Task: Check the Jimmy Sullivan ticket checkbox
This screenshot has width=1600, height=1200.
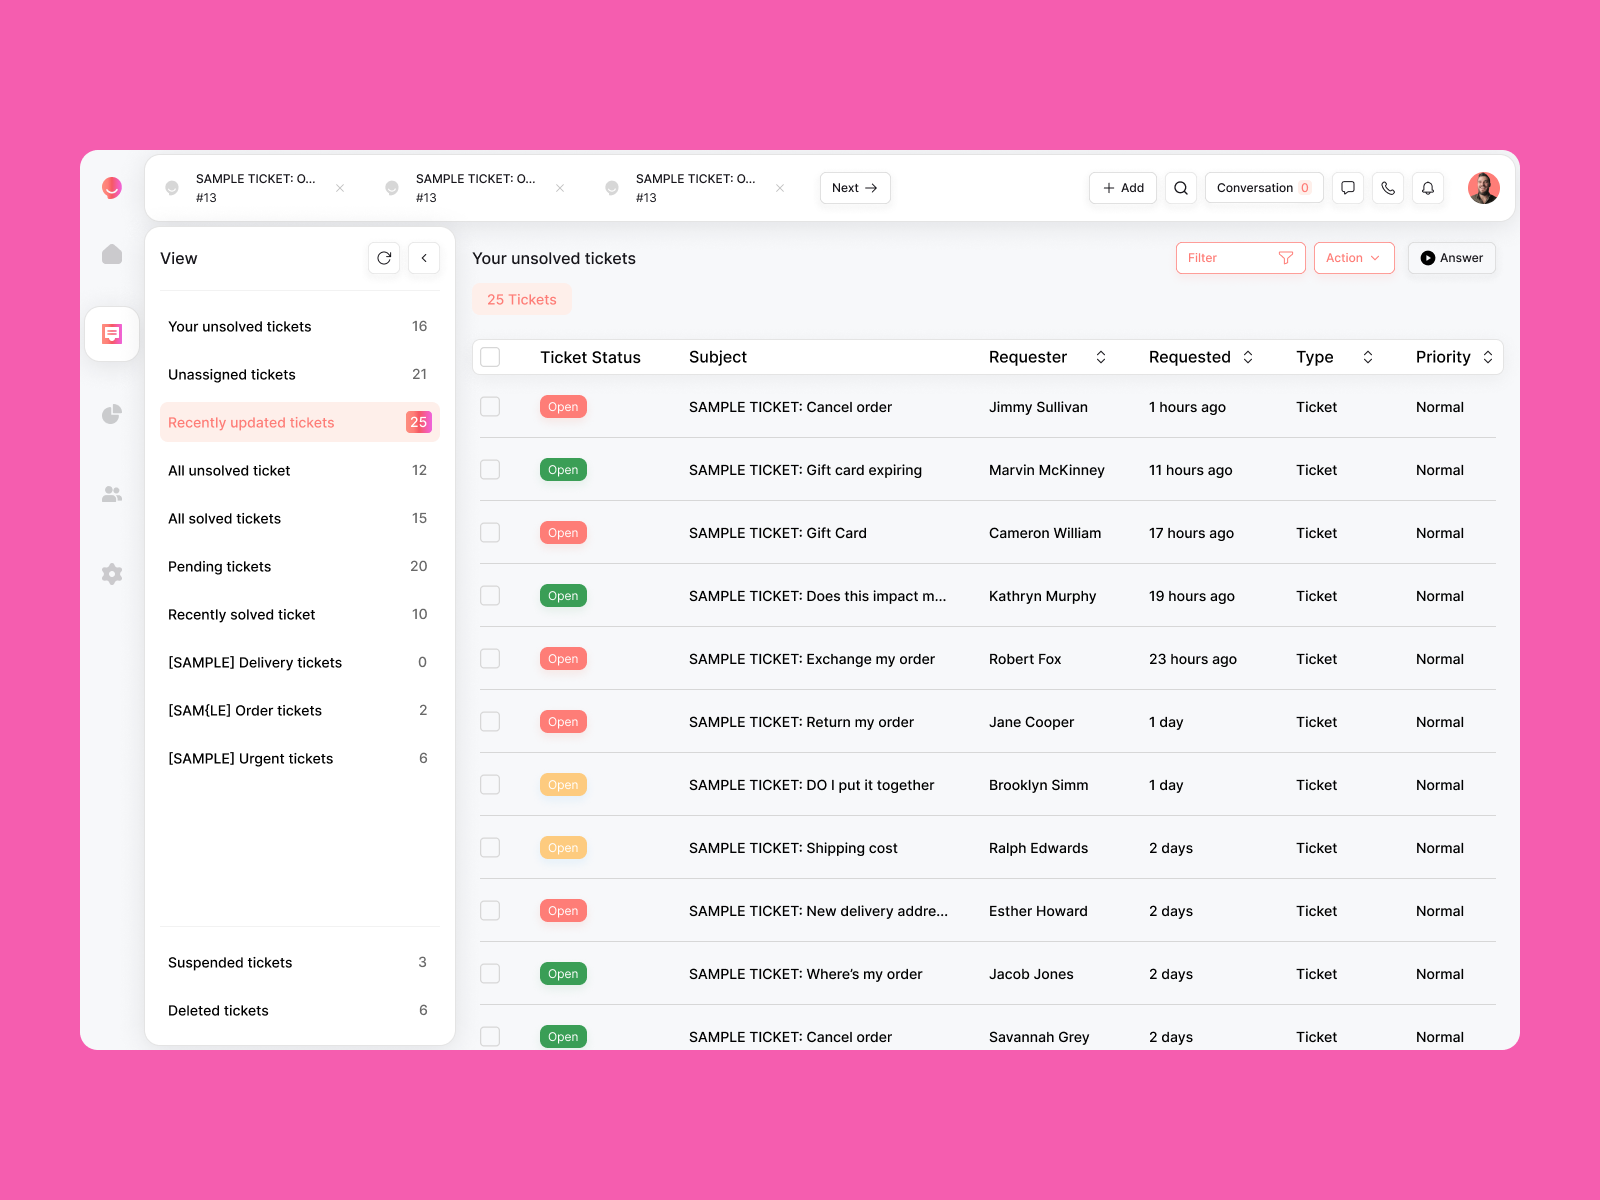Action: coord(490,407)
